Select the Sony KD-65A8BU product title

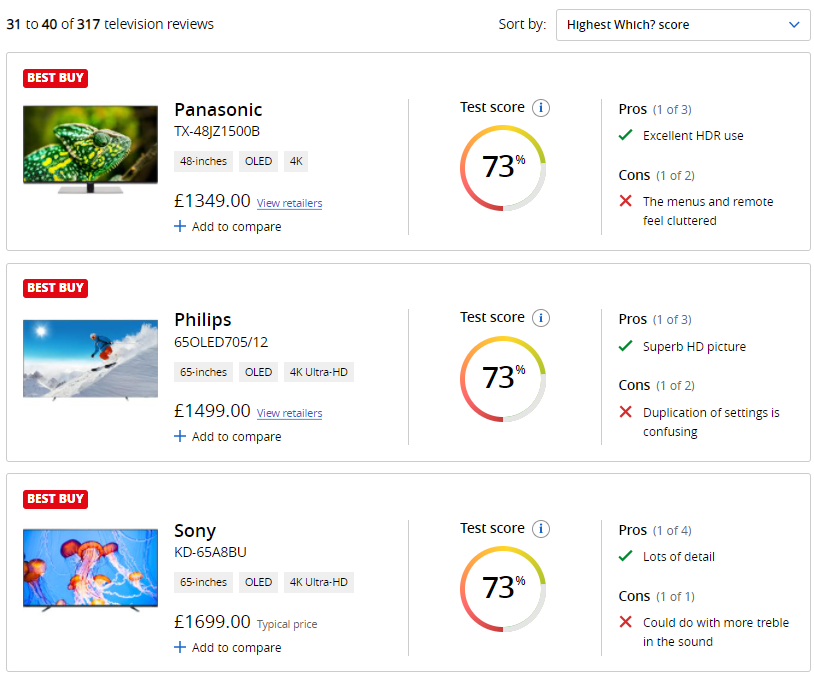tap(195, 531)
